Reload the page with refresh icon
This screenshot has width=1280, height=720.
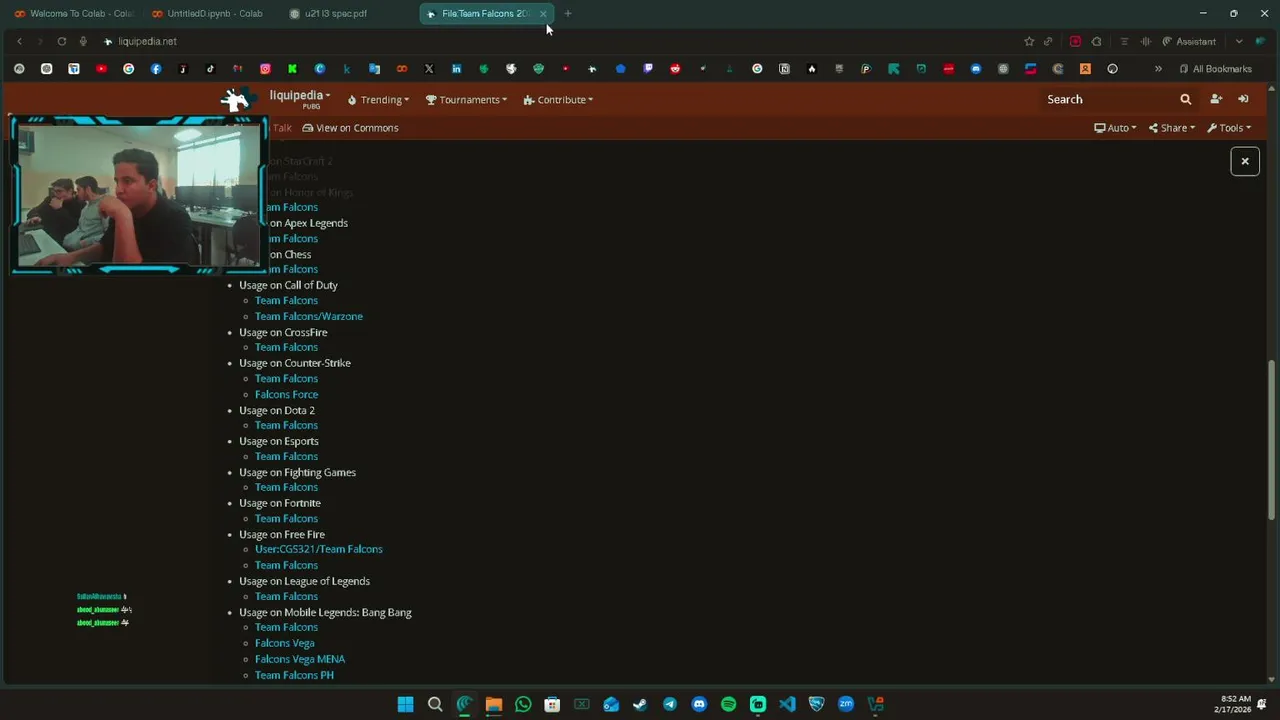[61, 41]
